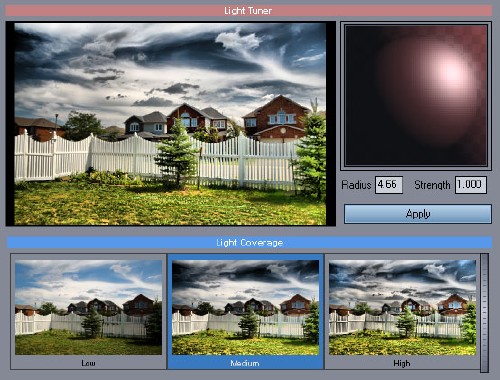Click the Light Coverage header bar
The height and width of the screenshot is (380, 500).
249,242
